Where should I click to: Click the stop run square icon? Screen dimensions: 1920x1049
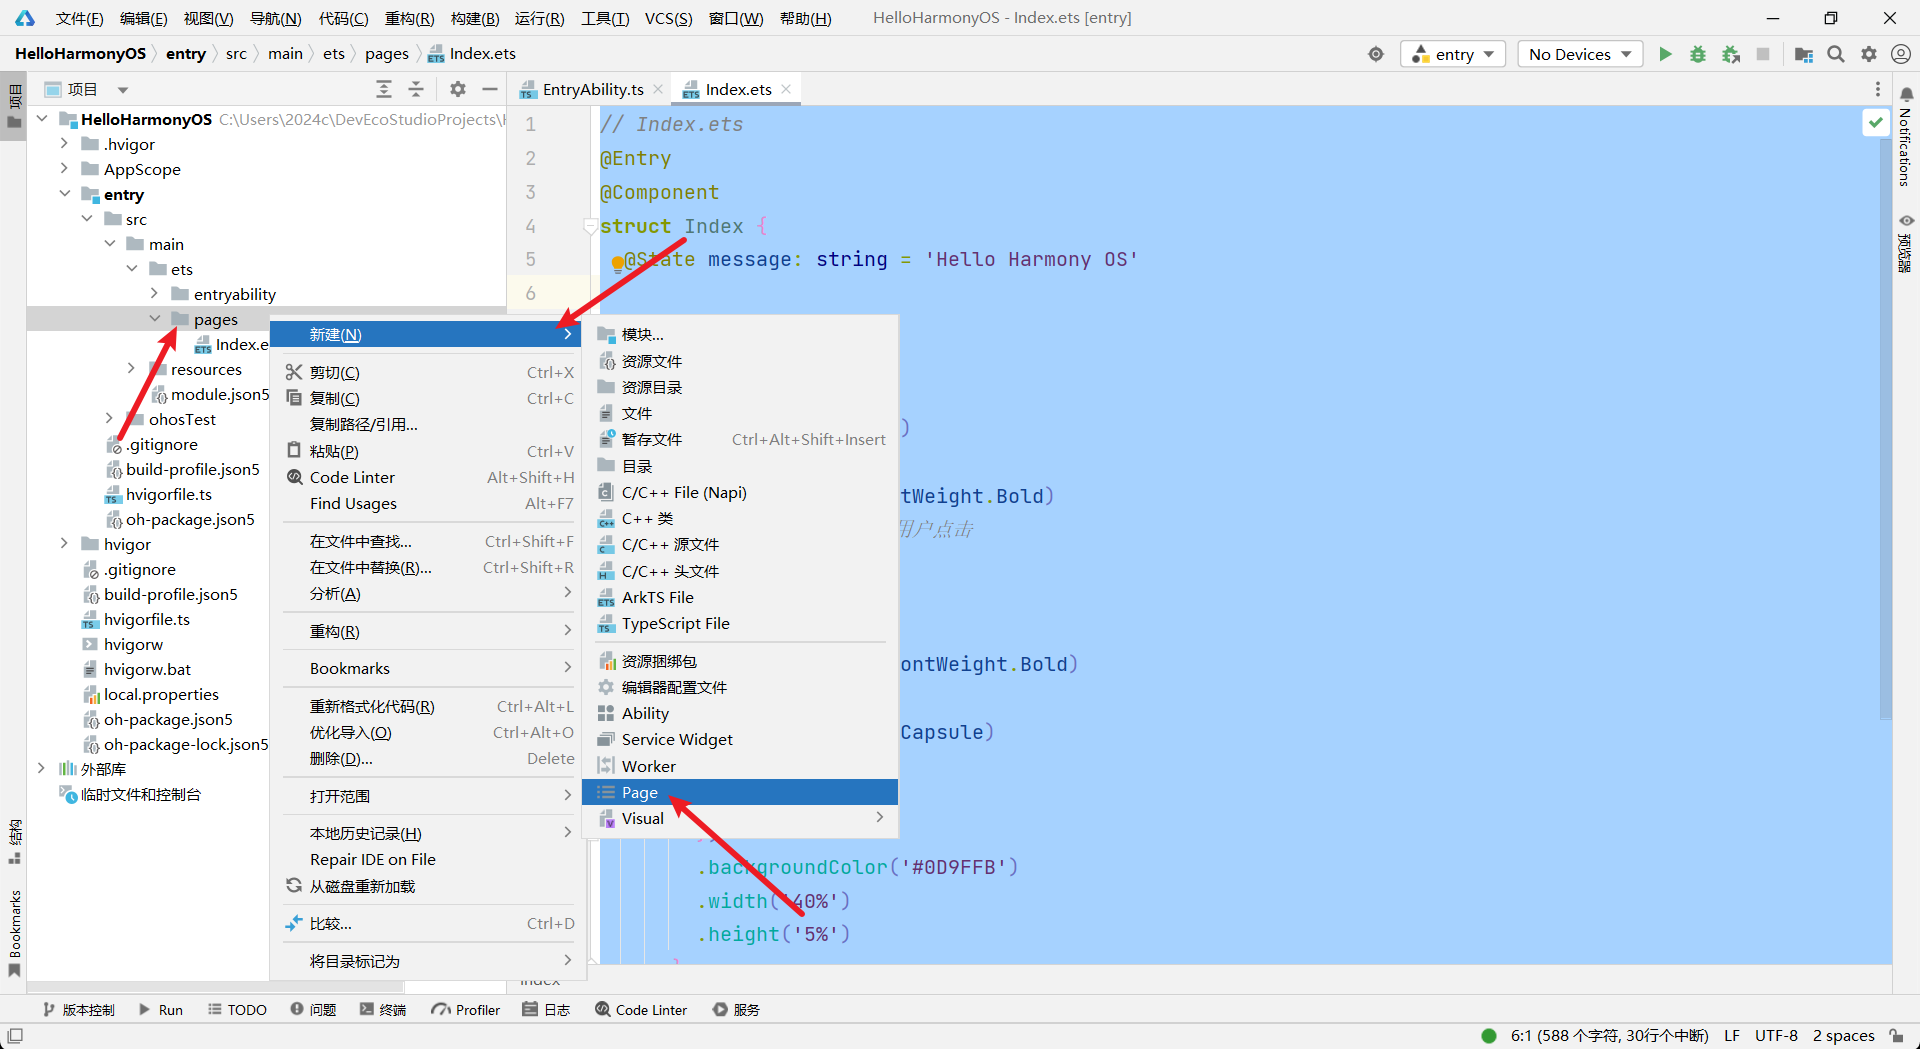coord(1763,54)
